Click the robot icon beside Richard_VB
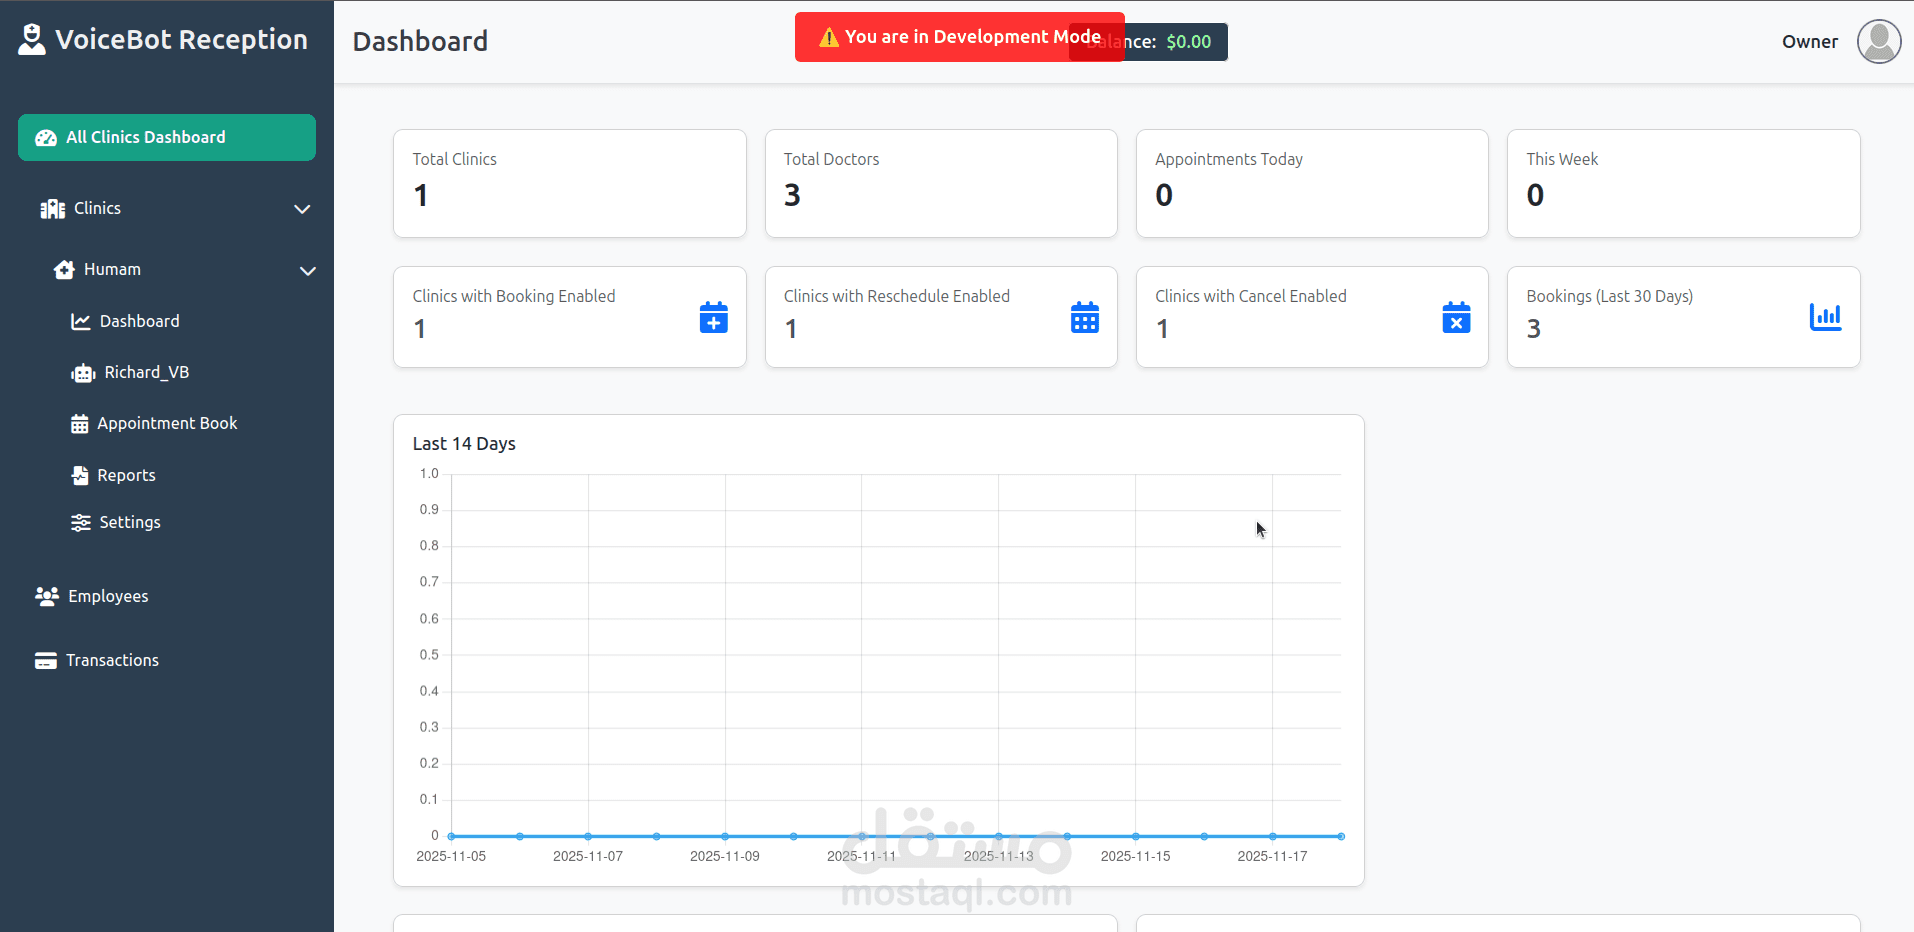This screenshot has height=932, width=1914. coord(83,373)
